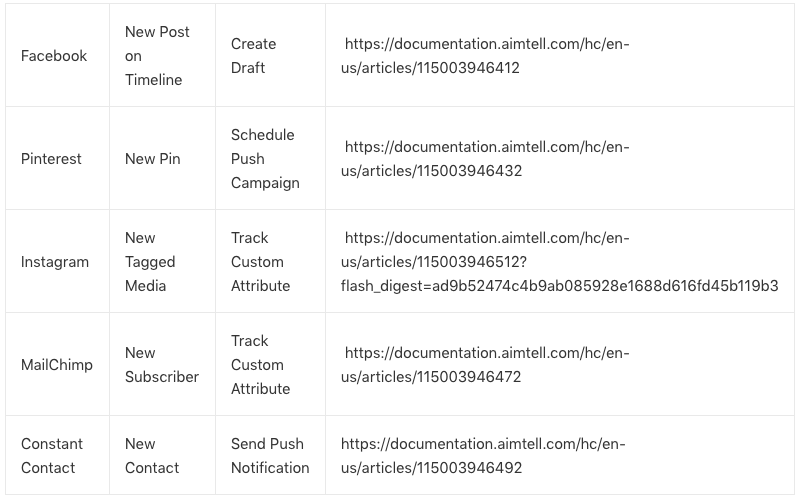Click the New Post on Timeline cell
799x500 pixels.
(x=157, y=56)
